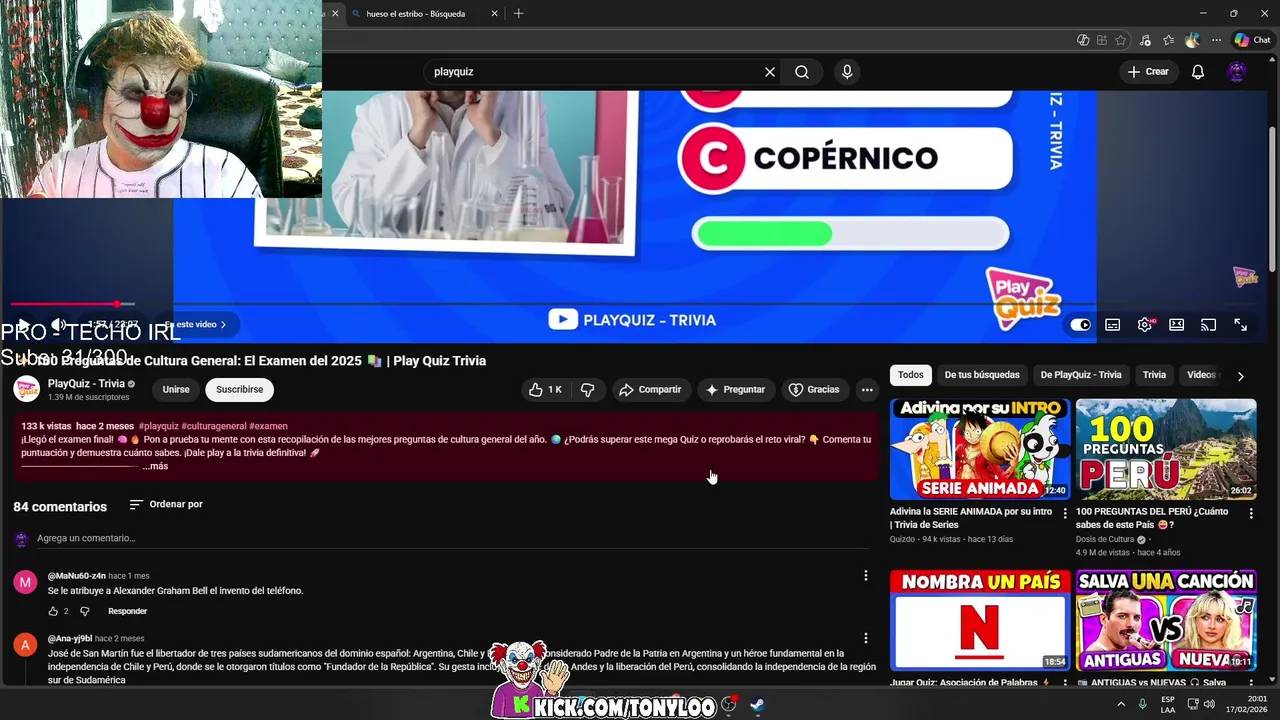Open options menu for @MaNu60-z4n comment
Image resolution: width=1280 pixels, height=720 pixels.
(866, 576)
